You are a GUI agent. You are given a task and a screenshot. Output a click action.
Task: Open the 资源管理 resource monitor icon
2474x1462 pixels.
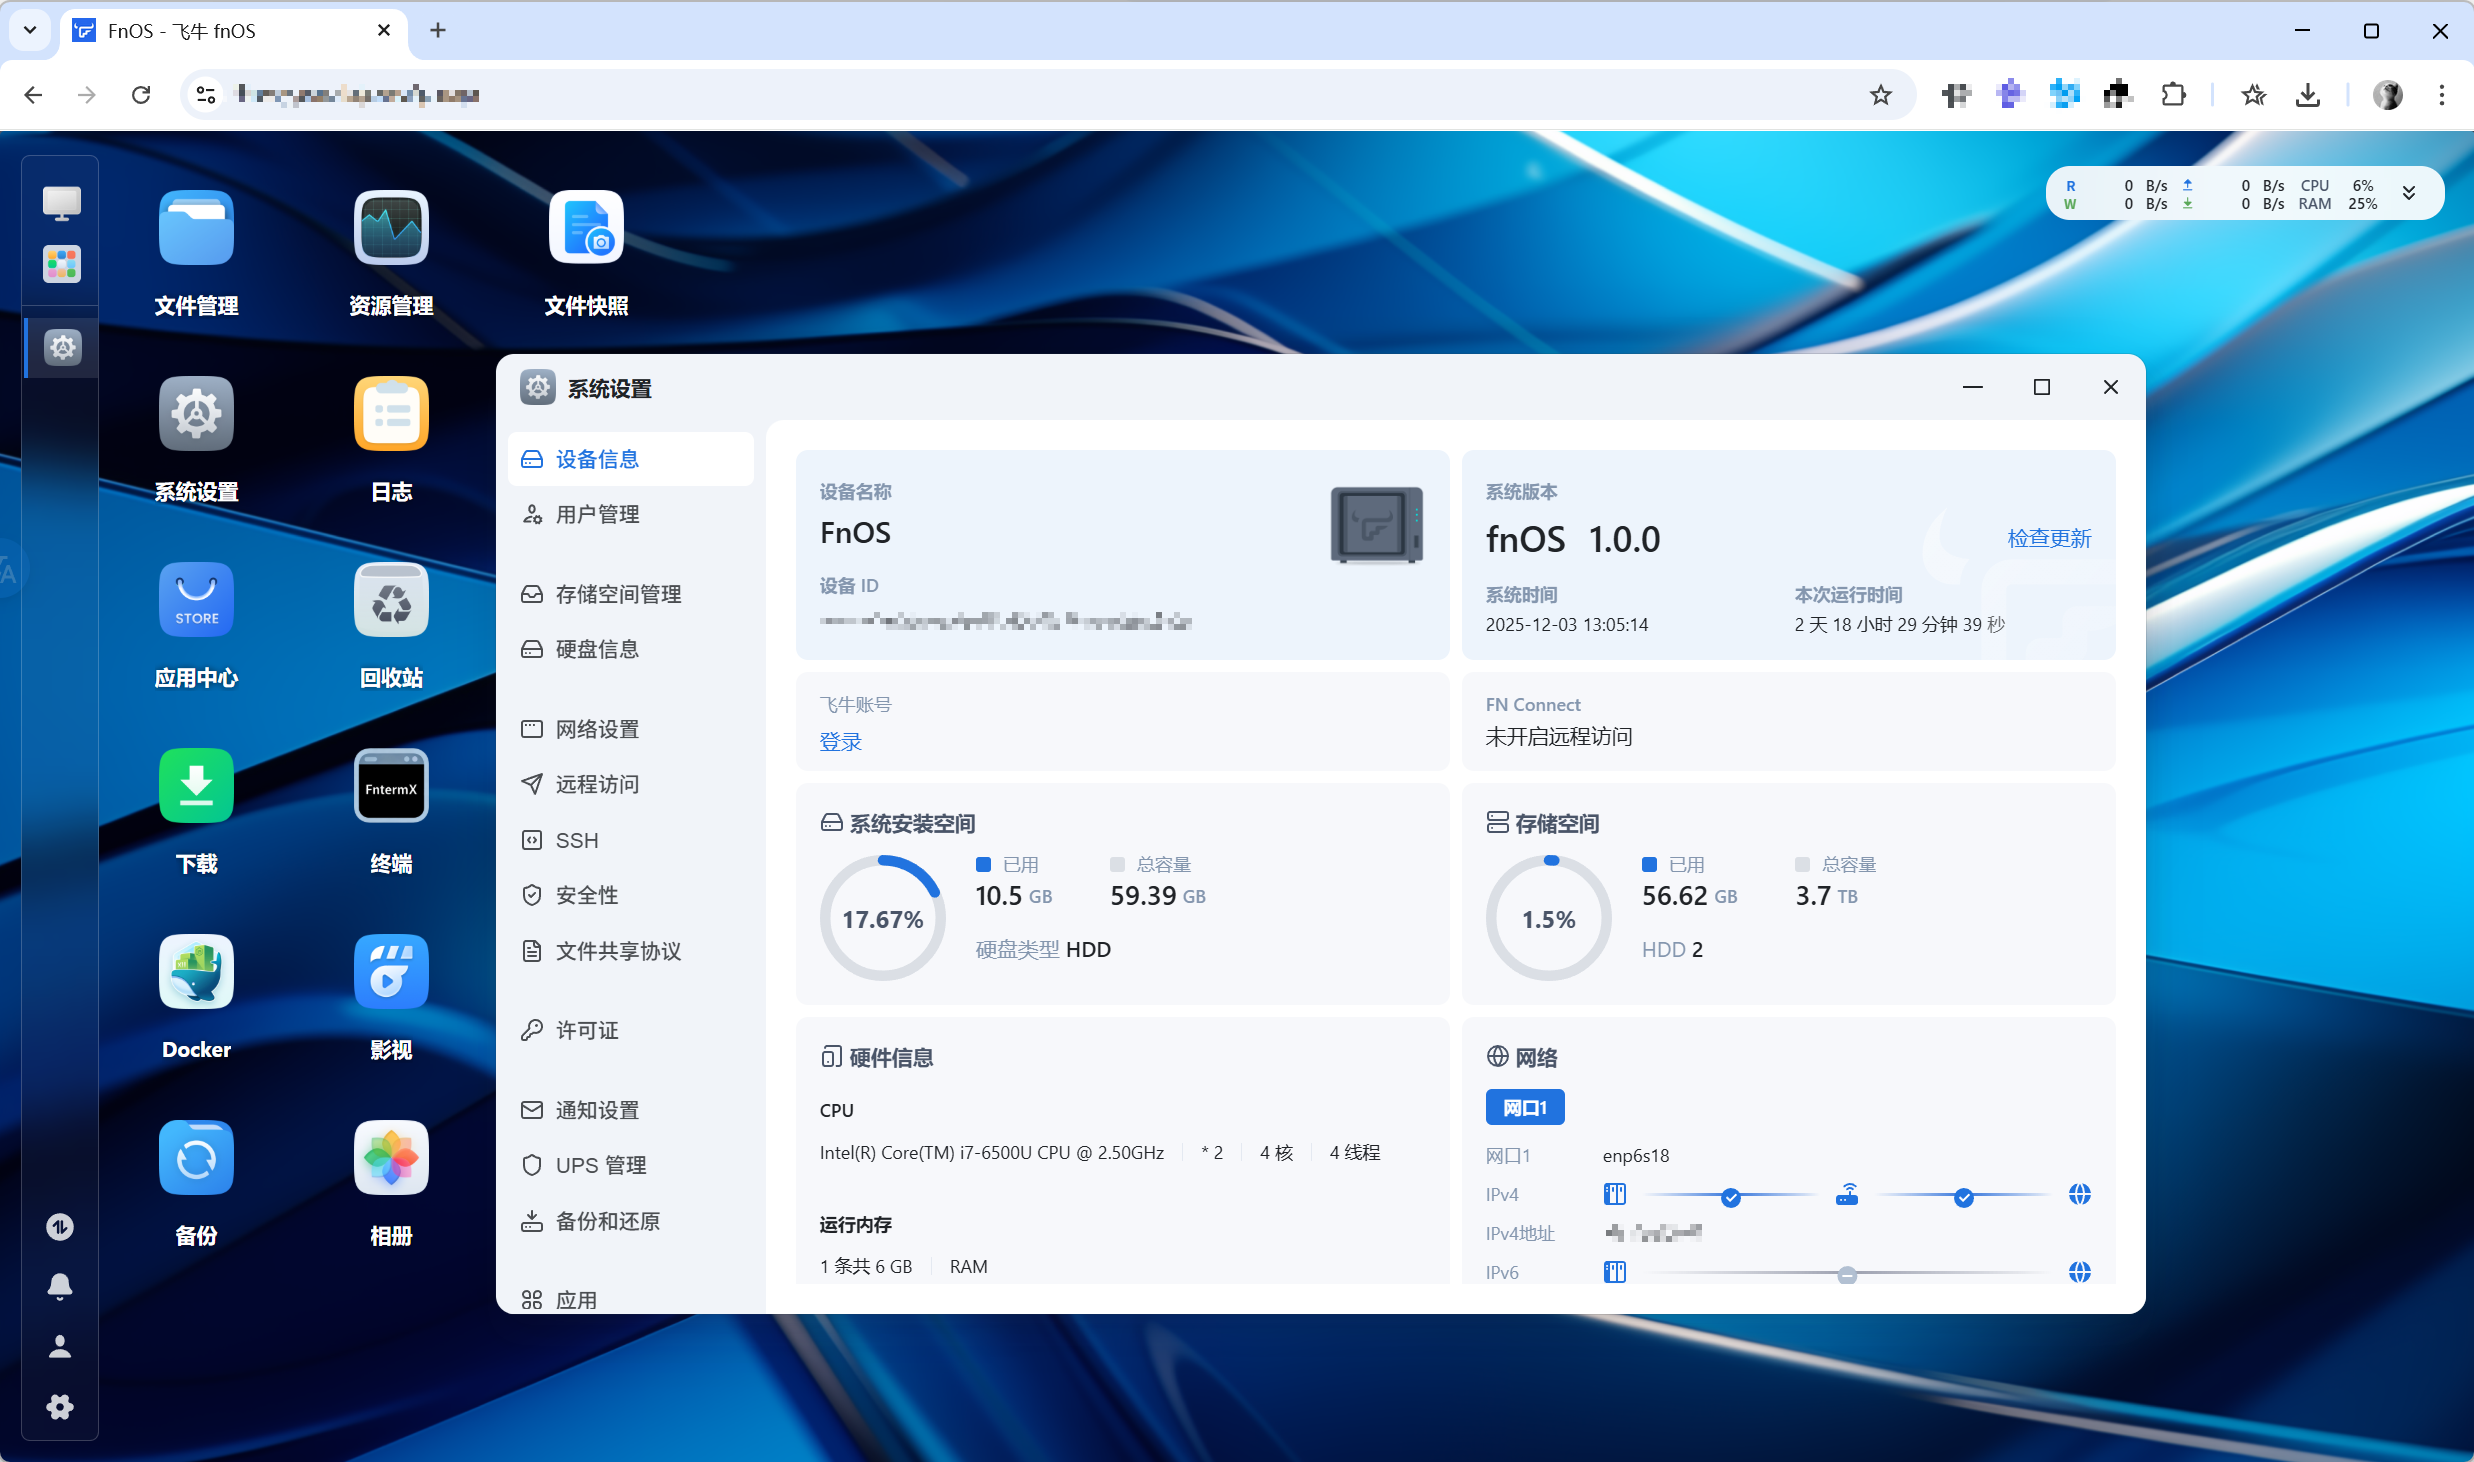pyautogui.click(x=391, y=229)
